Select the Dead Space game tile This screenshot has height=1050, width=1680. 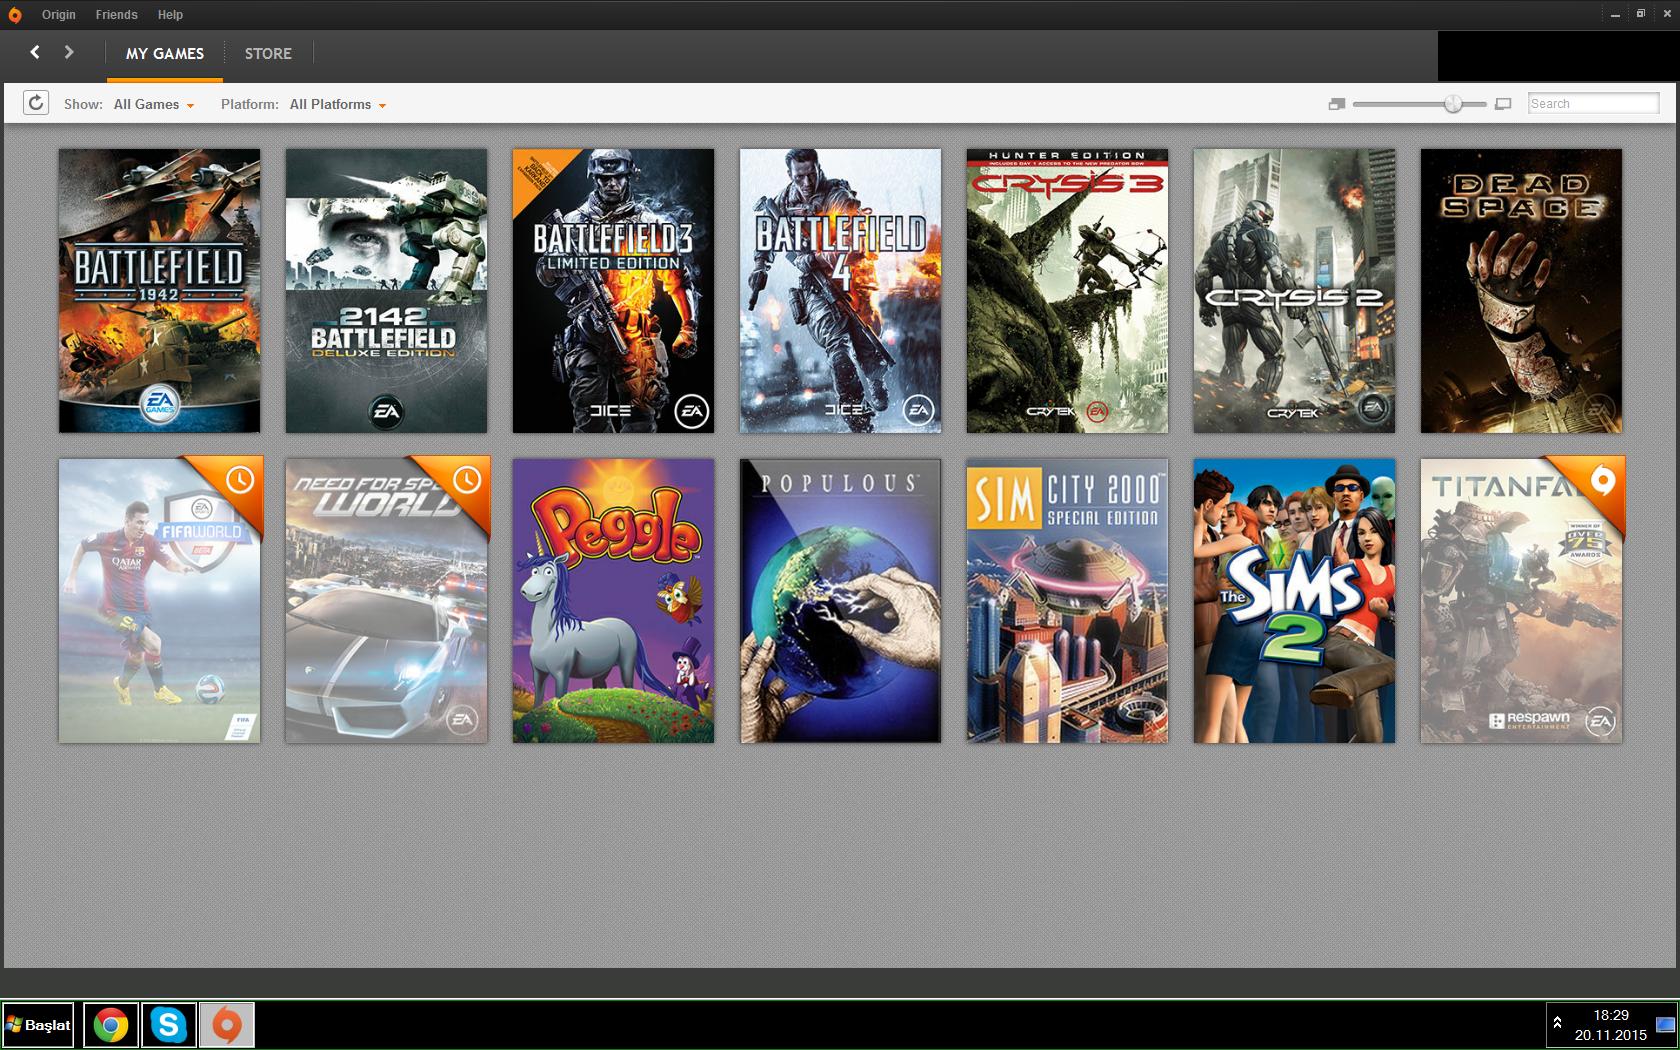[1521, 291]
